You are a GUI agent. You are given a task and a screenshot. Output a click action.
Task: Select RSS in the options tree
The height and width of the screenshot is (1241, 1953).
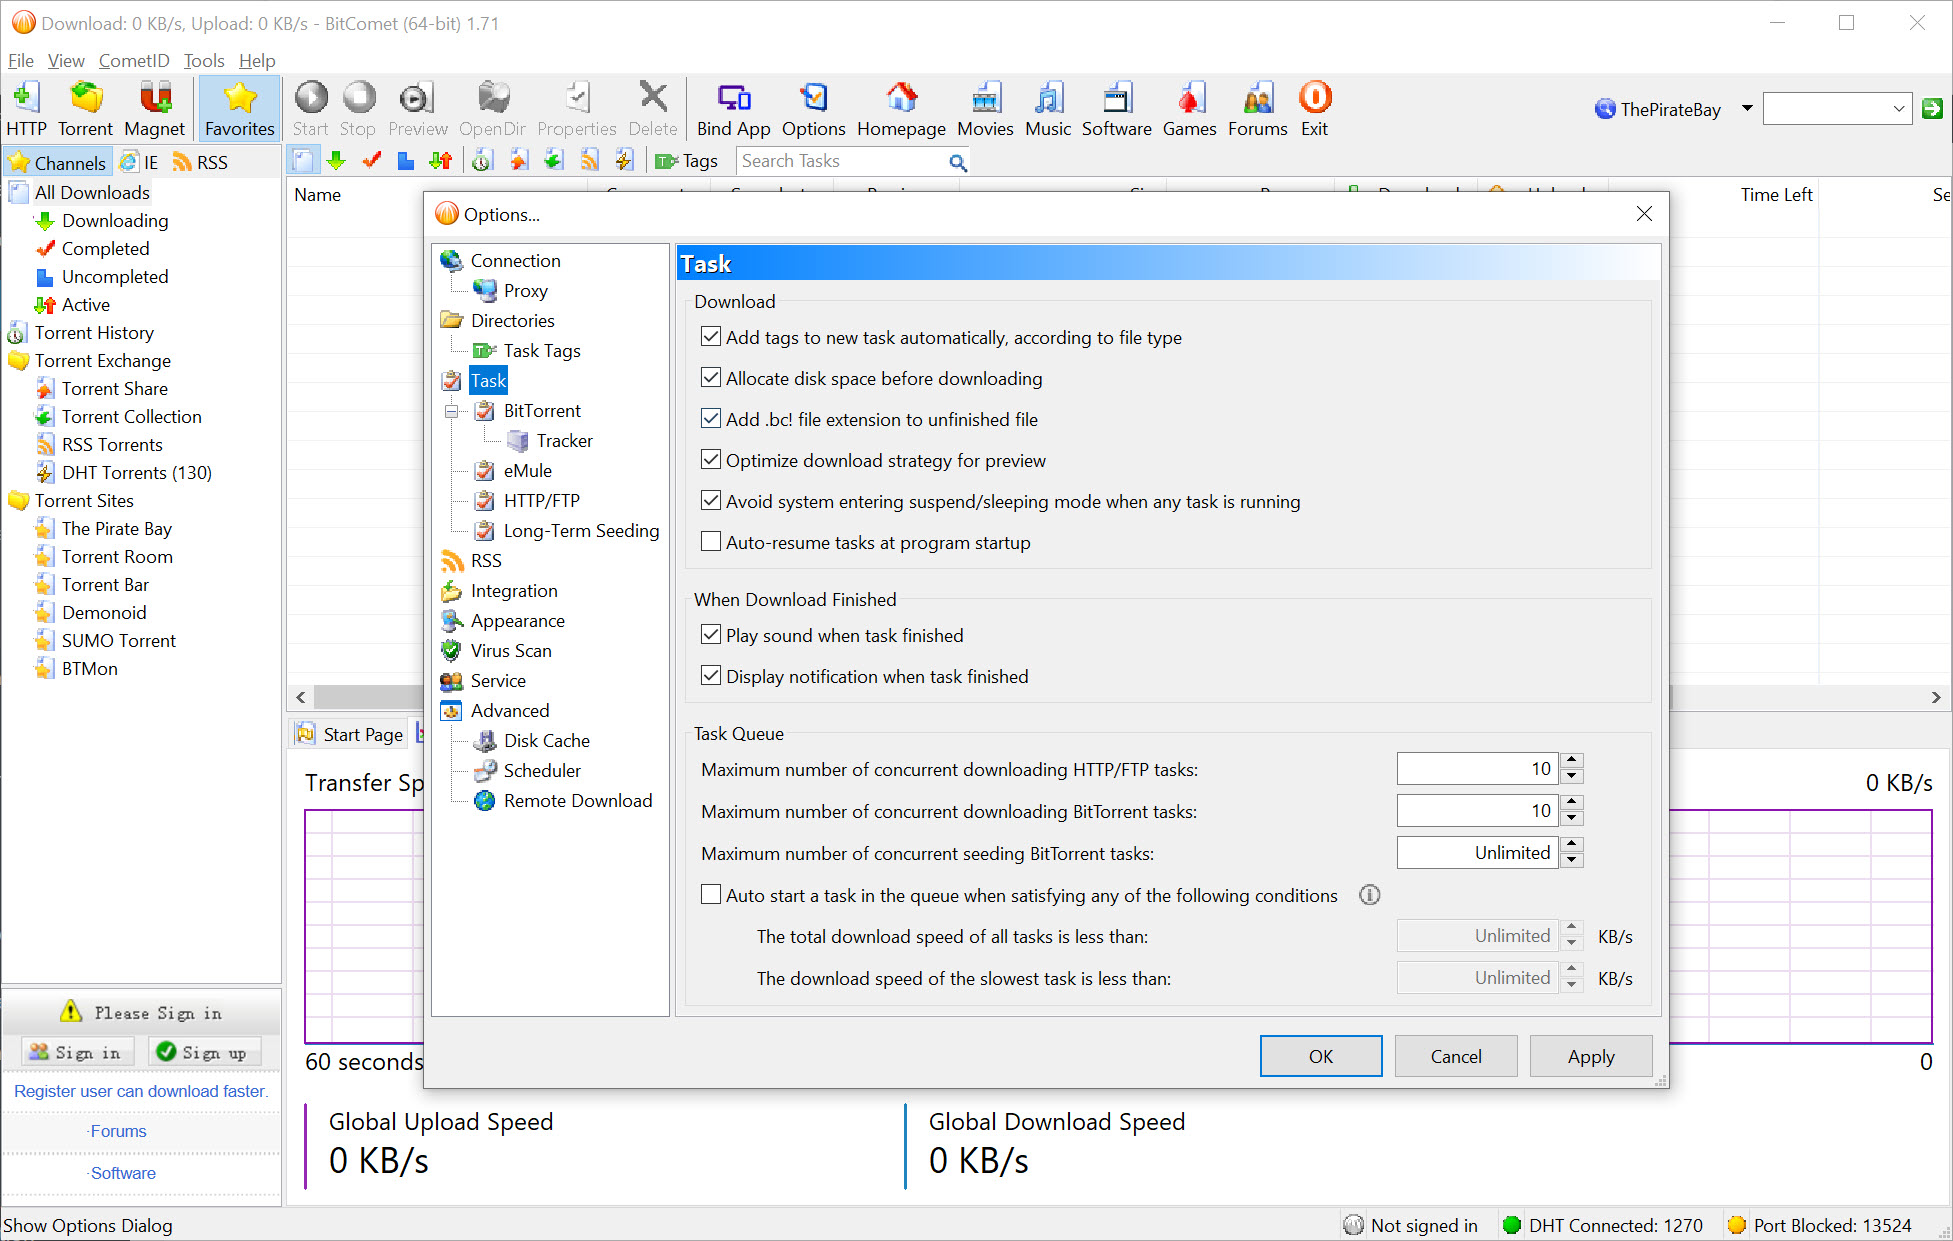(x=486, y=561)
